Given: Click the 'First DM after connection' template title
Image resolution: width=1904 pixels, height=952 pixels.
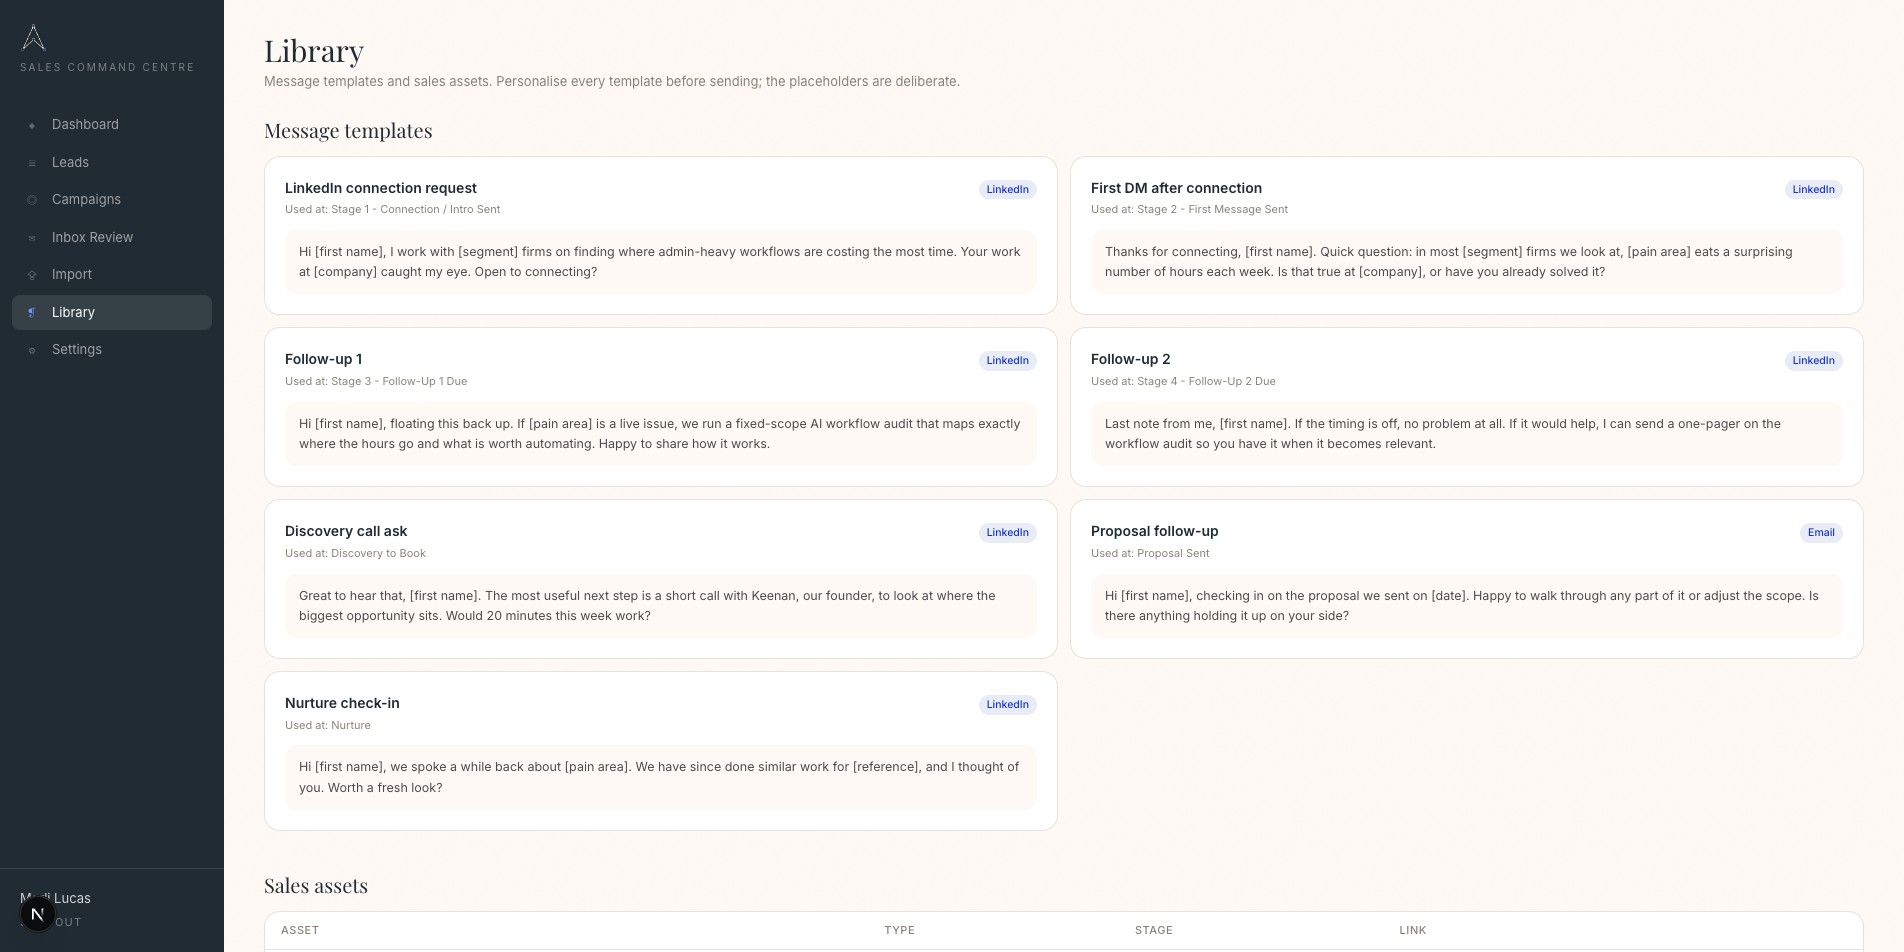Looking at the screenshot, I should click(1176, 188).
